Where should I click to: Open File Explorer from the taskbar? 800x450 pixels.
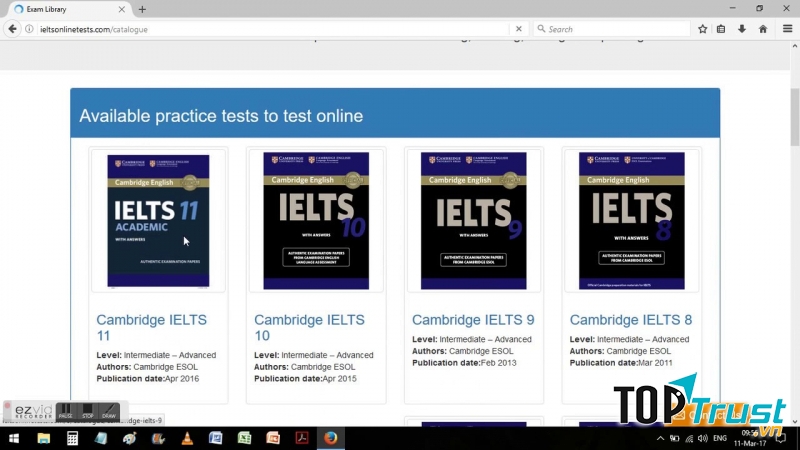pos(43,438)
